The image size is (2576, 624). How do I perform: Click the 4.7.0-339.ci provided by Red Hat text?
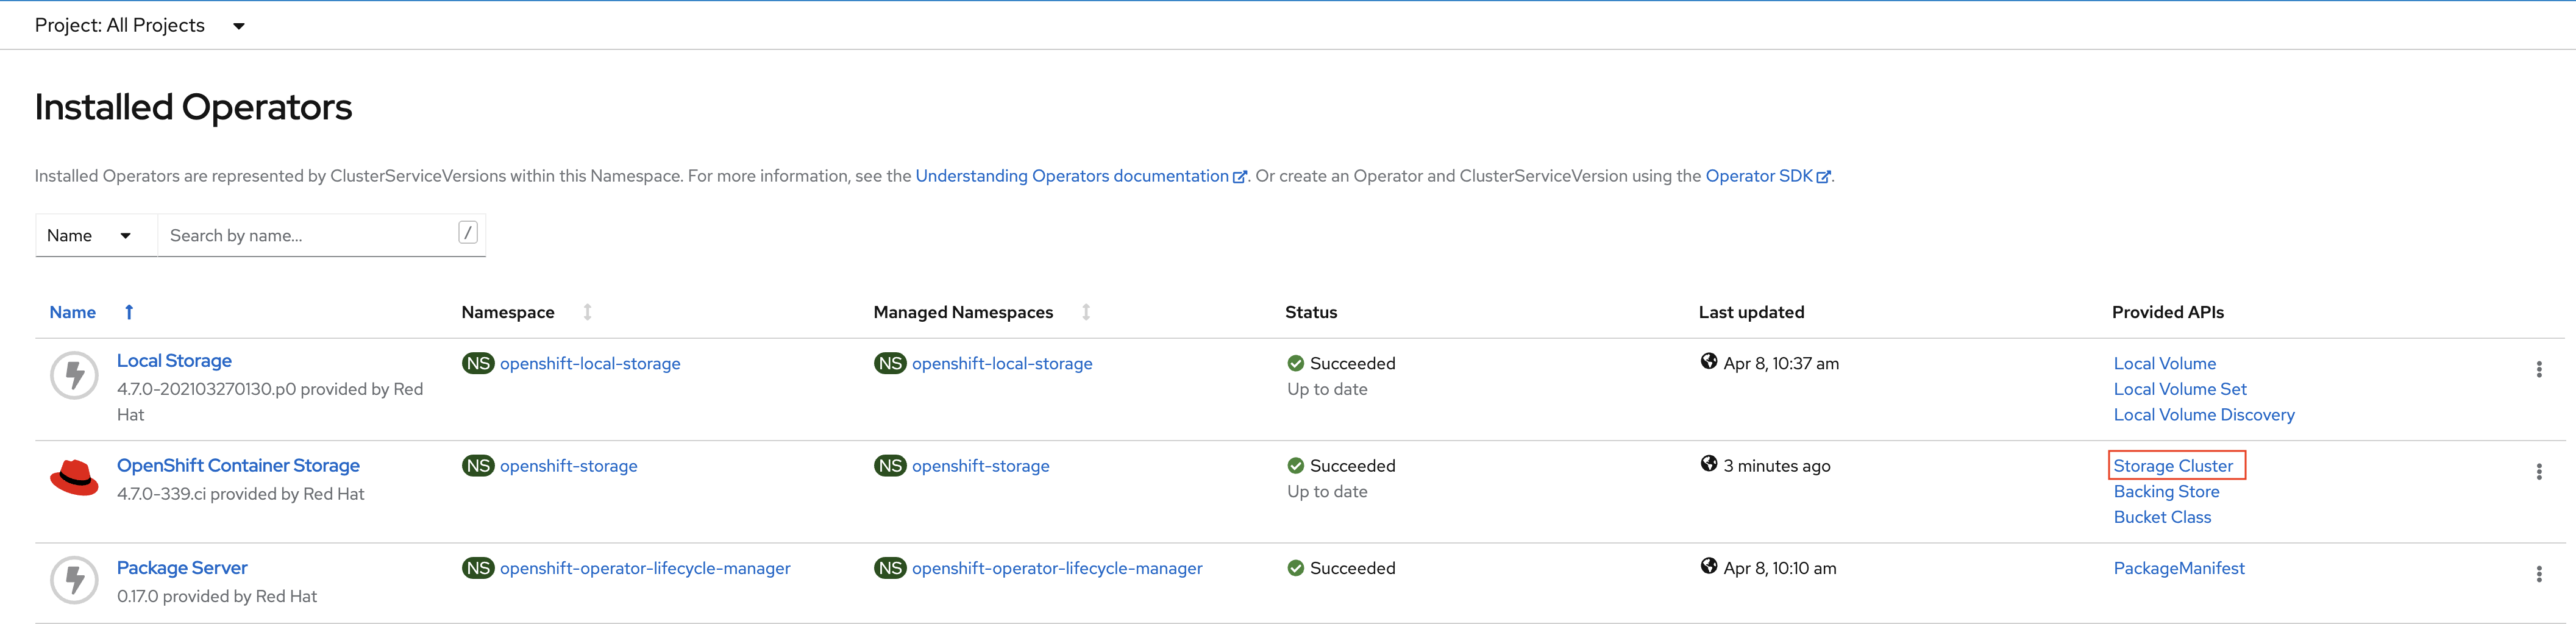point(240,494)
